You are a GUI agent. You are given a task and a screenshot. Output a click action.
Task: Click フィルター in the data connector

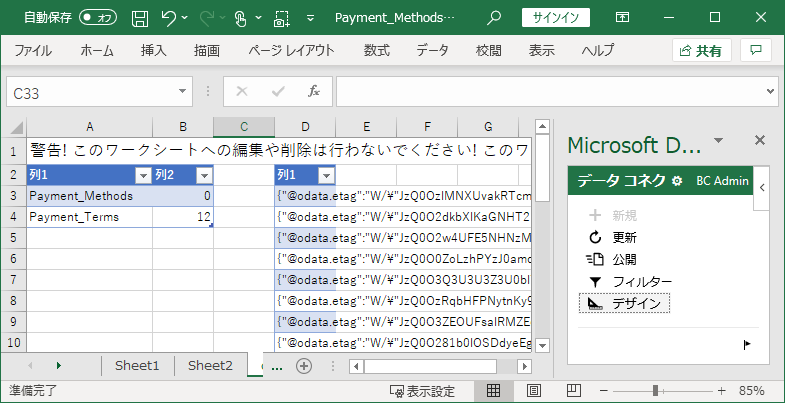(630, 281)
